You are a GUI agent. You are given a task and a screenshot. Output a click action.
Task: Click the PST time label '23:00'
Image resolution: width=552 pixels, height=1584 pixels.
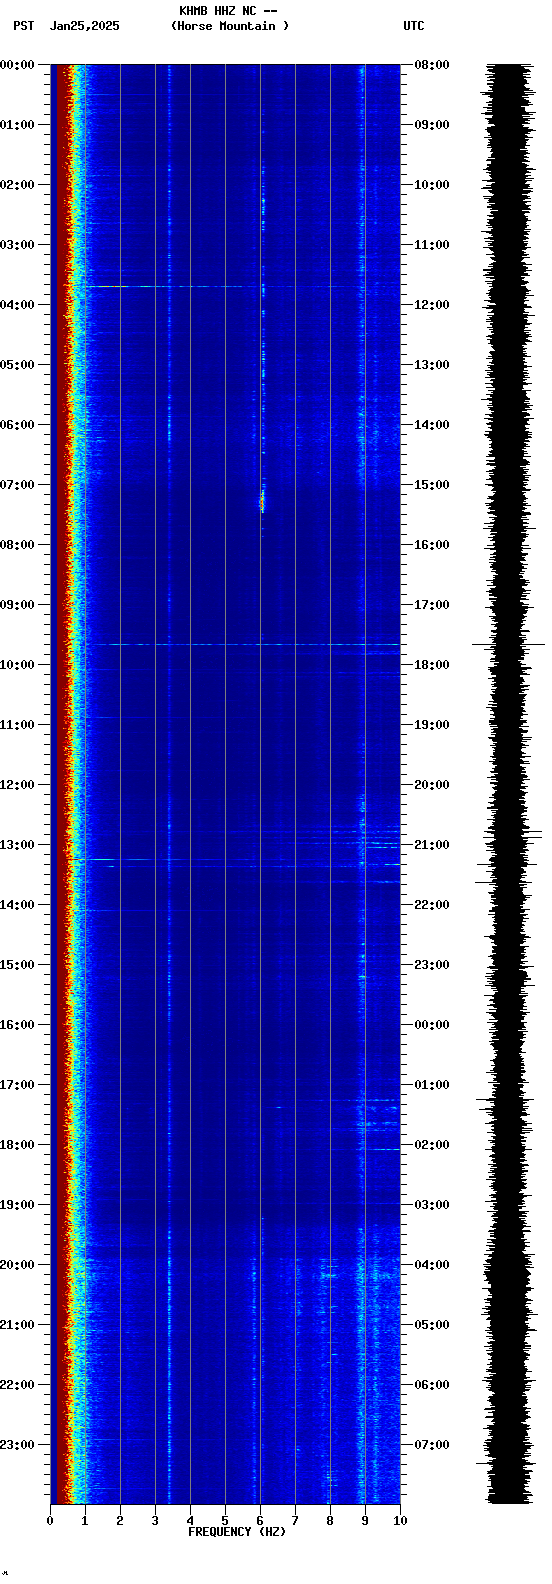click(17, 1445)
